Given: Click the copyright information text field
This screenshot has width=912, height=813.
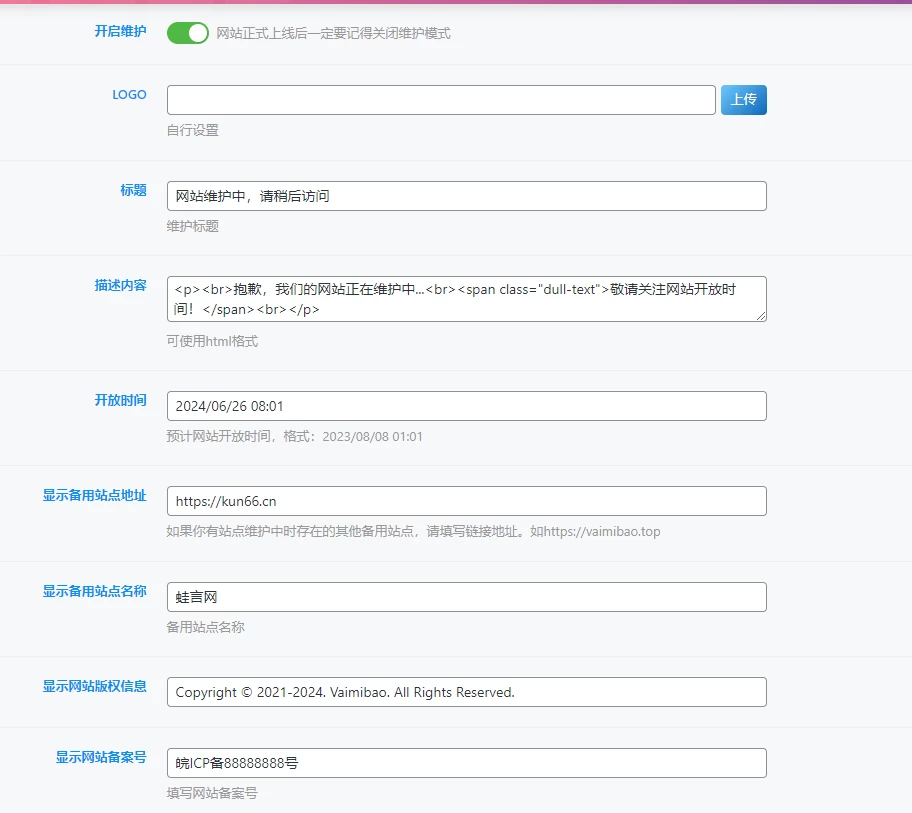Looking at the screenshot, I should pyautogui.click(x=467, y=691).
